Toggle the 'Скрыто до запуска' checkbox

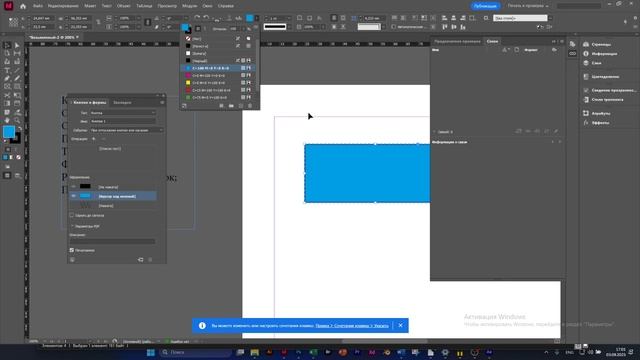72,215
